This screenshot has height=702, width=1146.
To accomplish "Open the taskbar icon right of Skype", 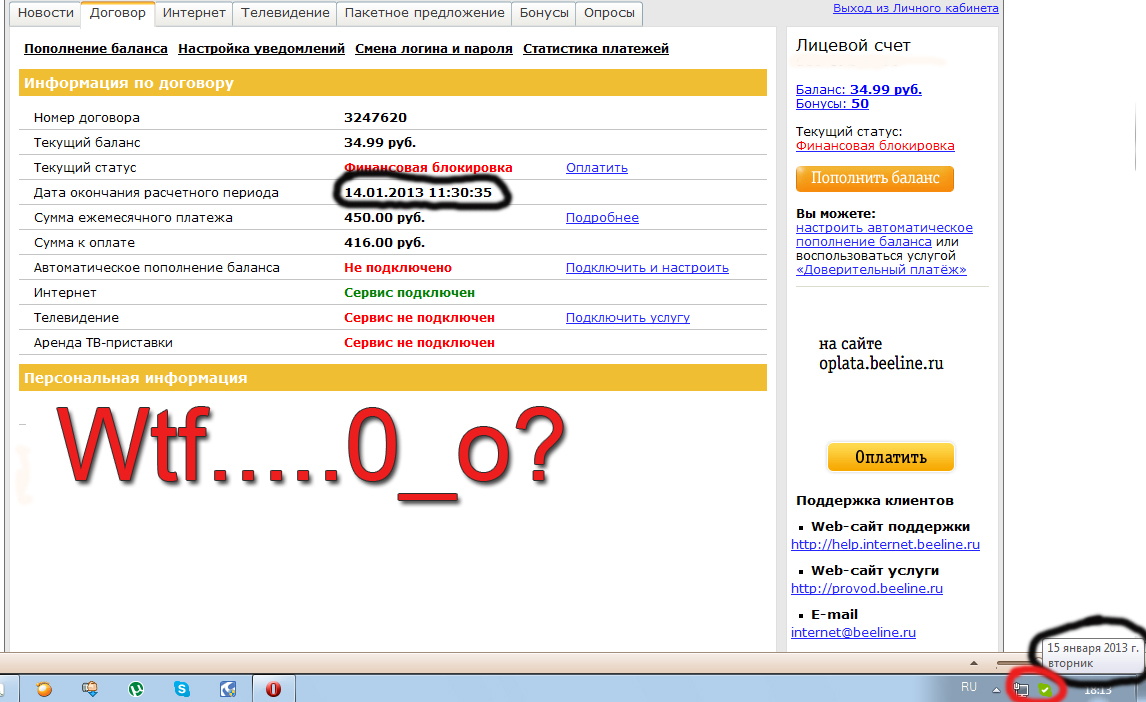I will point(228,689).
